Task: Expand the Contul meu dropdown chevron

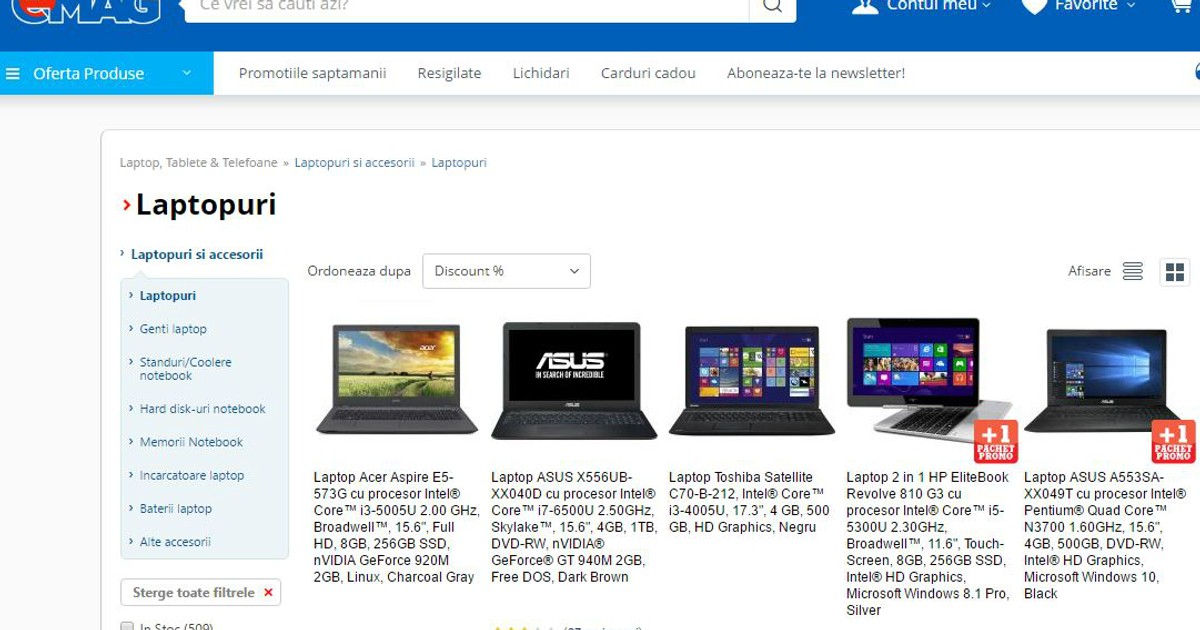Action: pos(986,6)
